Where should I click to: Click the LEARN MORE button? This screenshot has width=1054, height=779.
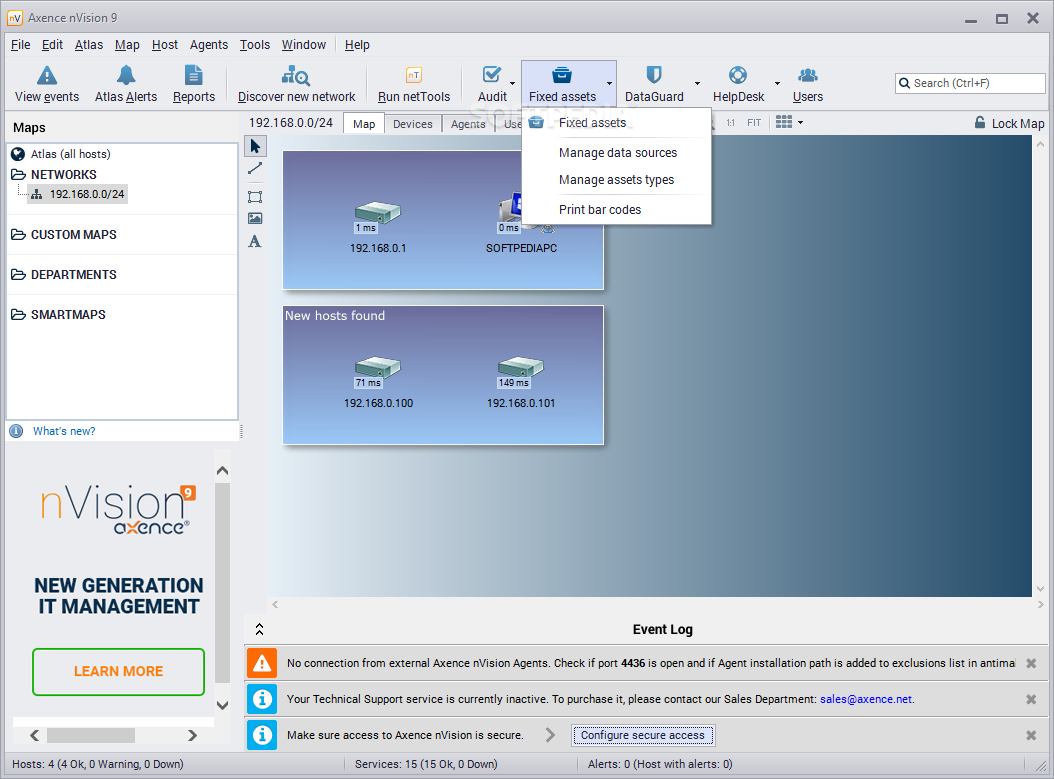(x=118, y=671)
